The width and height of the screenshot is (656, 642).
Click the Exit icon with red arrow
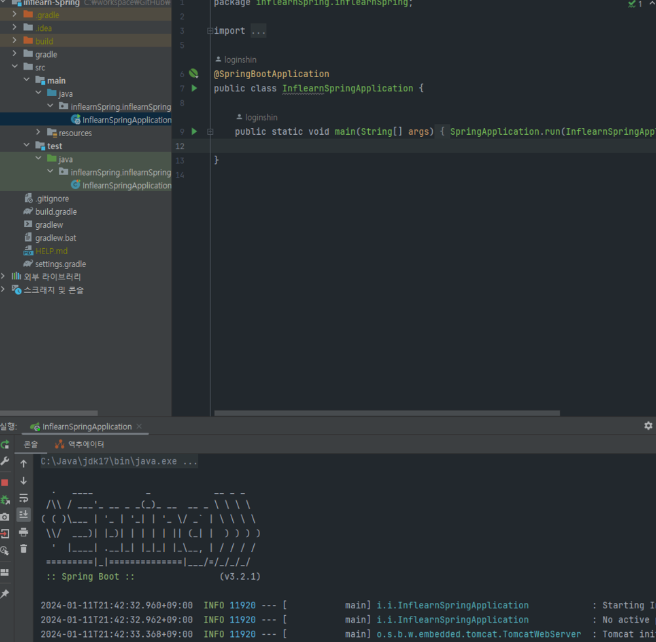(5, 534)
